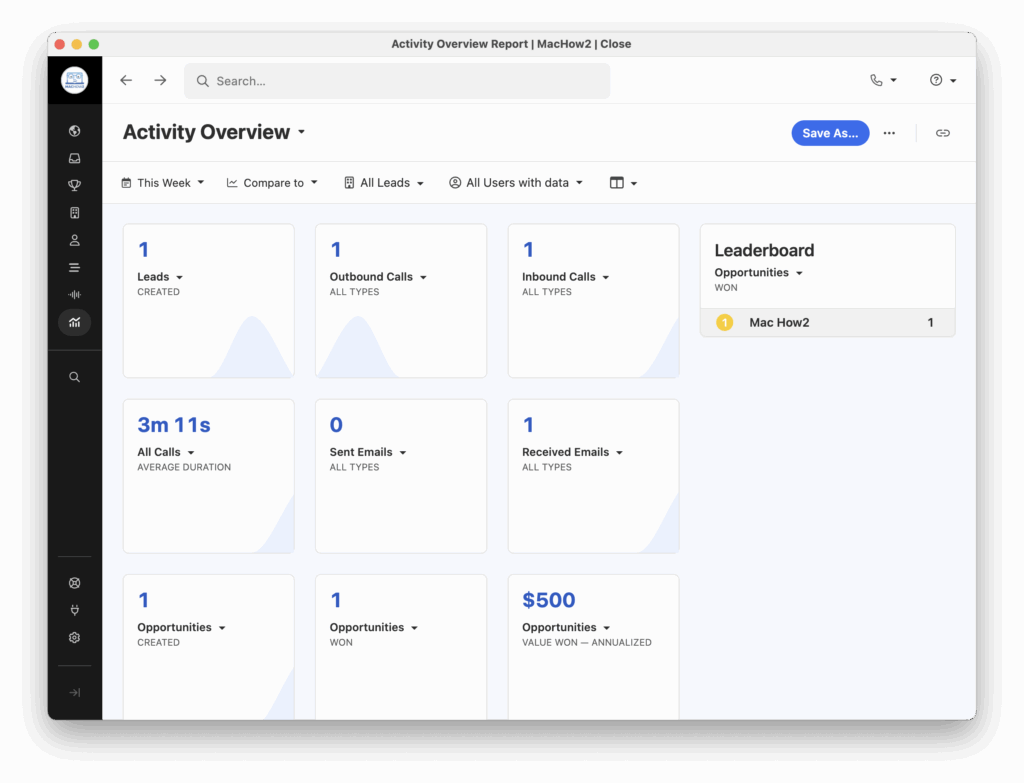The image size is (1024, 783).
Task: Click the three-dot more options button
Action: (x=889, y=133)
